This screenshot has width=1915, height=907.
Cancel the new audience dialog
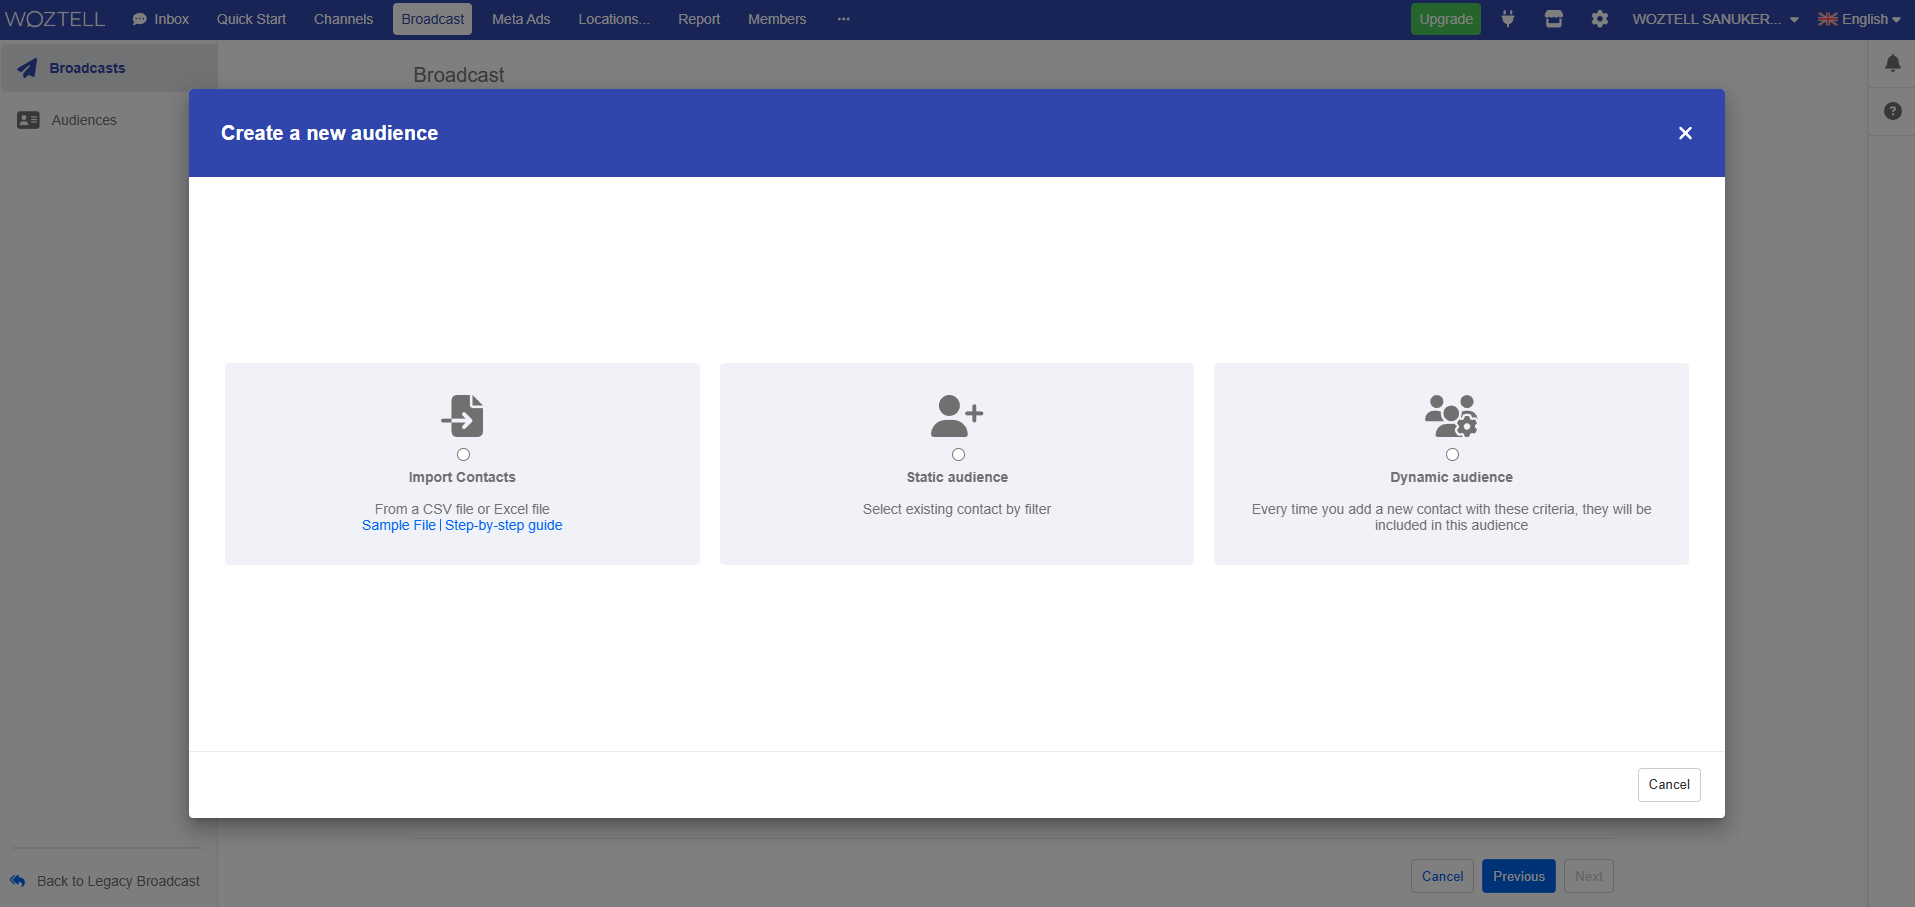pos(1668,785)
